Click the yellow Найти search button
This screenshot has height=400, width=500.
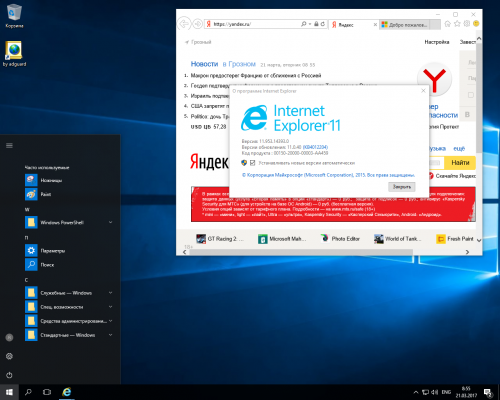point(460,163)
